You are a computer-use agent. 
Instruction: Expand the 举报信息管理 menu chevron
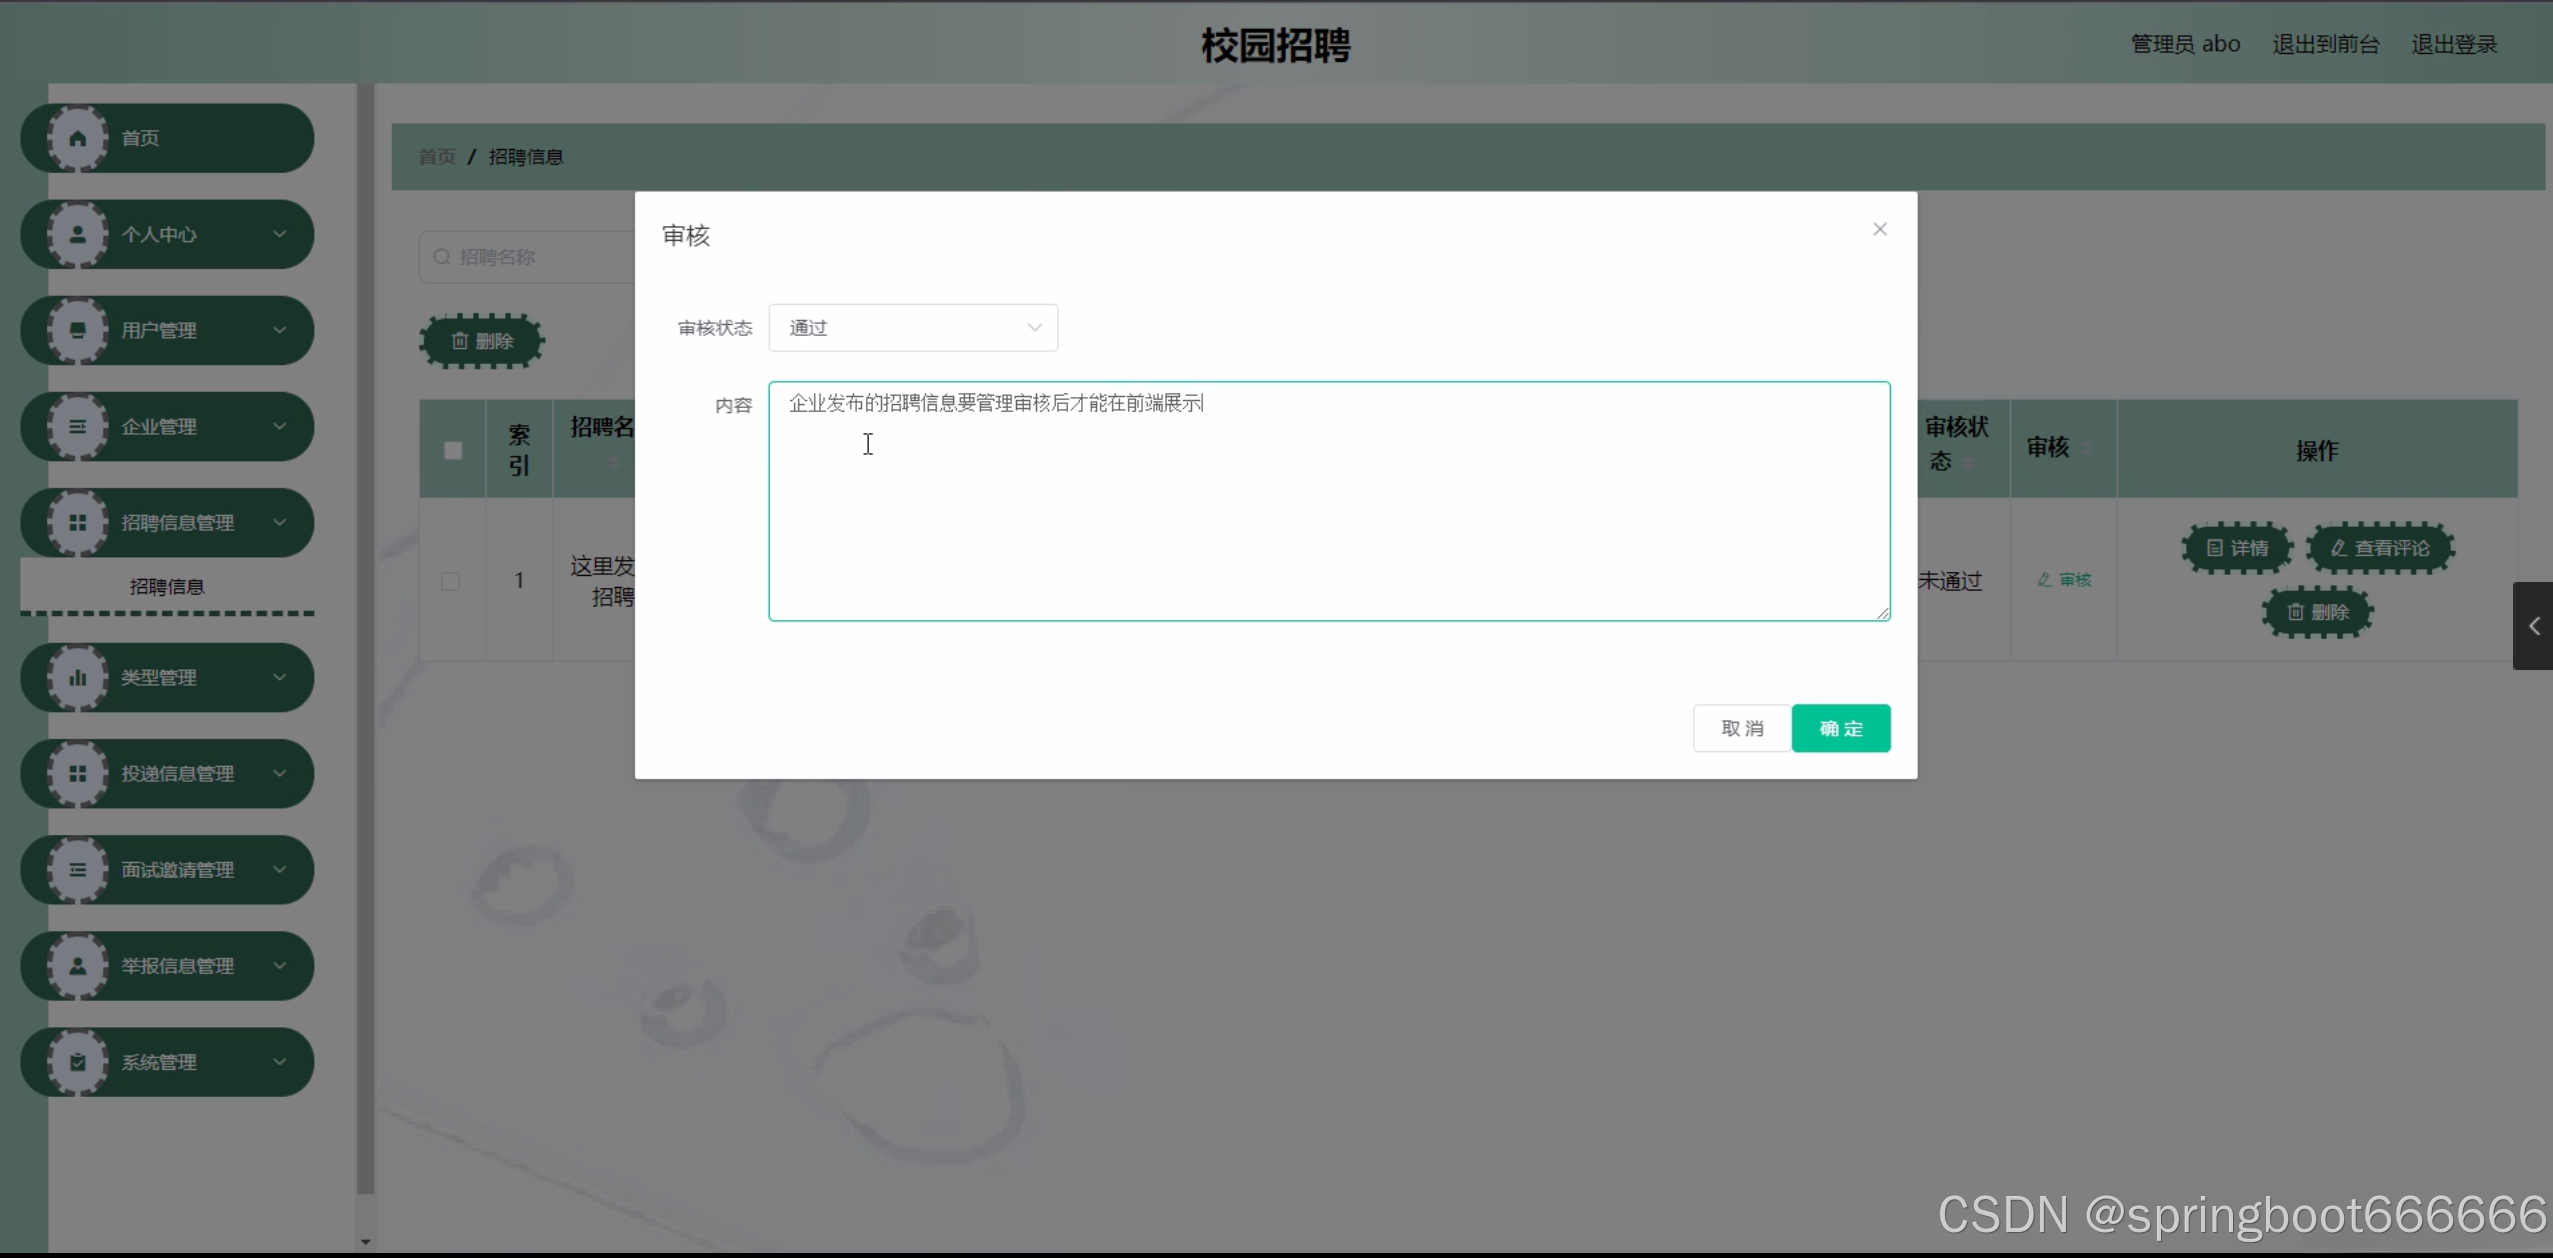click(280, 966)
